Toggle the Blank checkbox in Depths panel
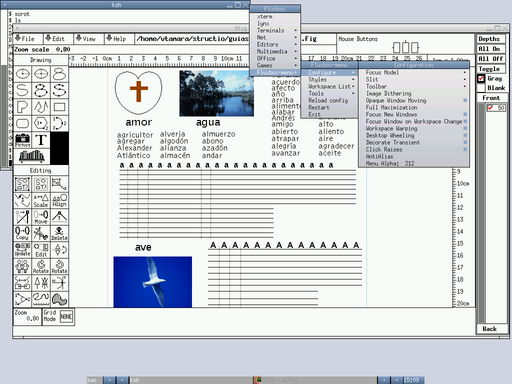The height and width of the screenshot is (384, 512). tap(481, 88)
